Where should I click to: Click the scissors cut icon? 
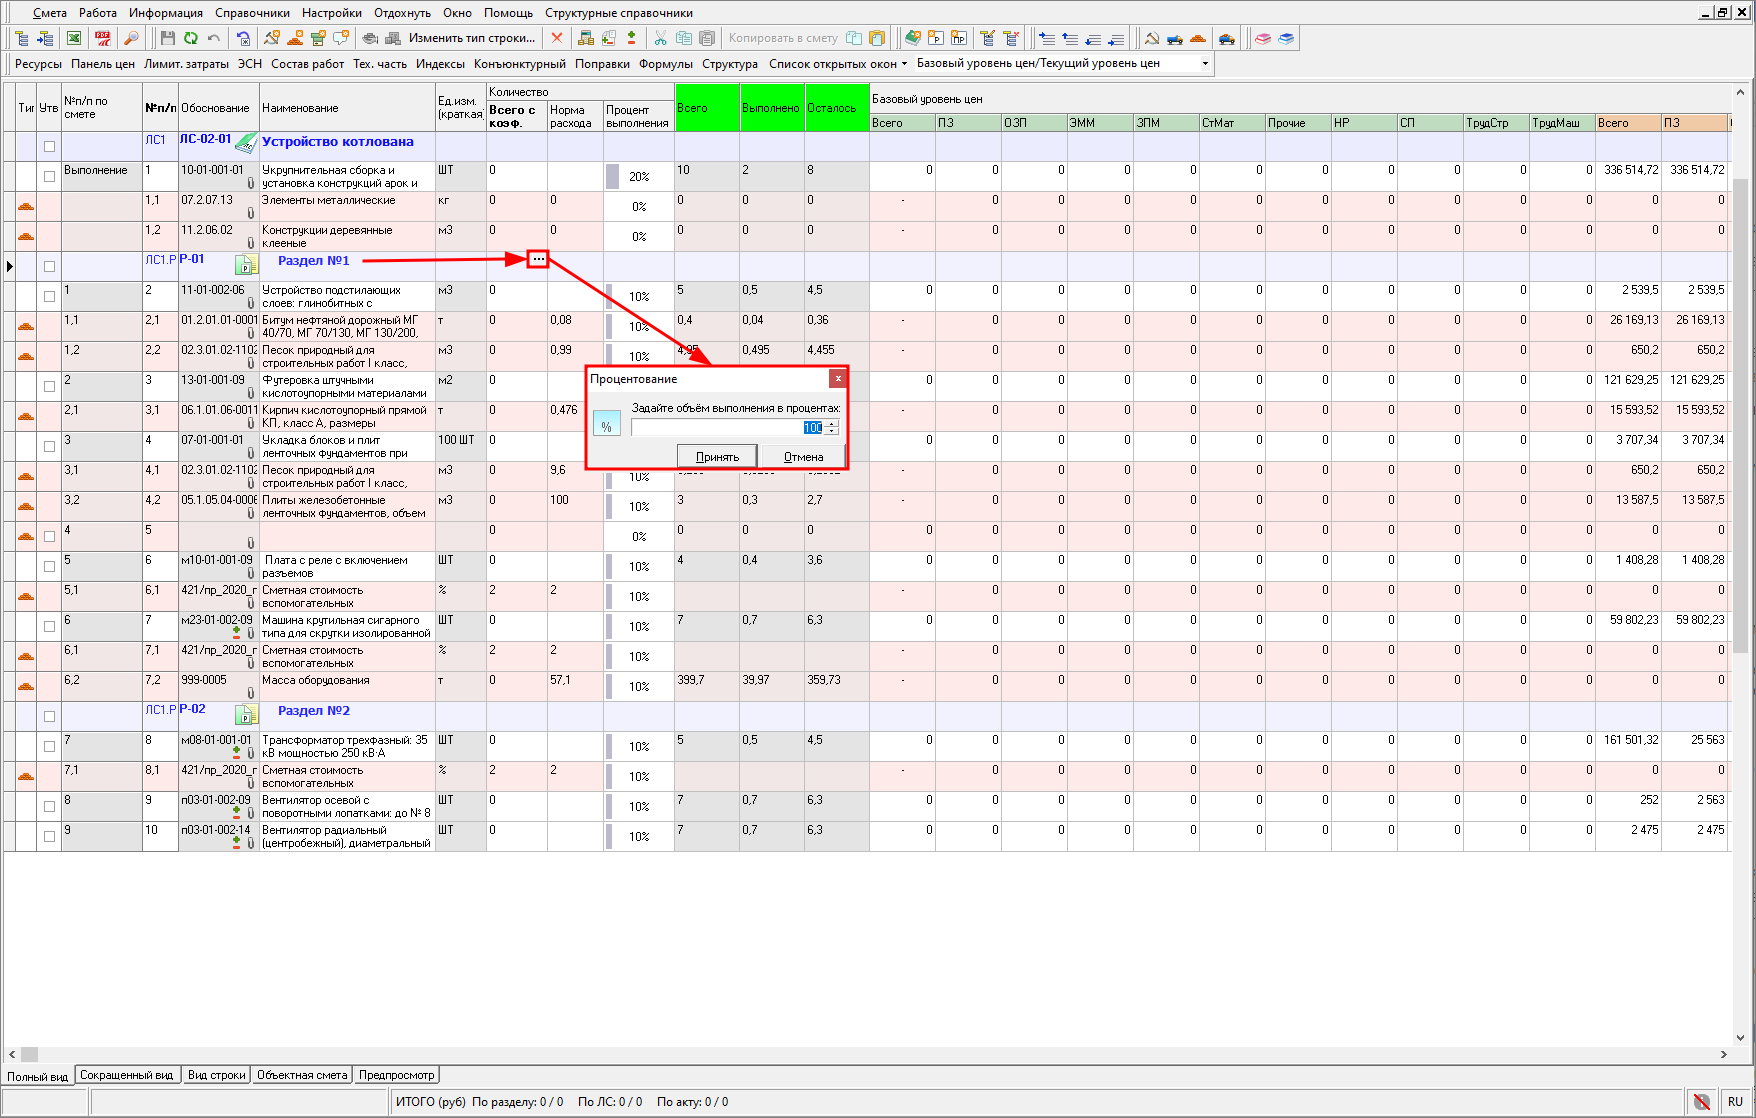point(660,38)
